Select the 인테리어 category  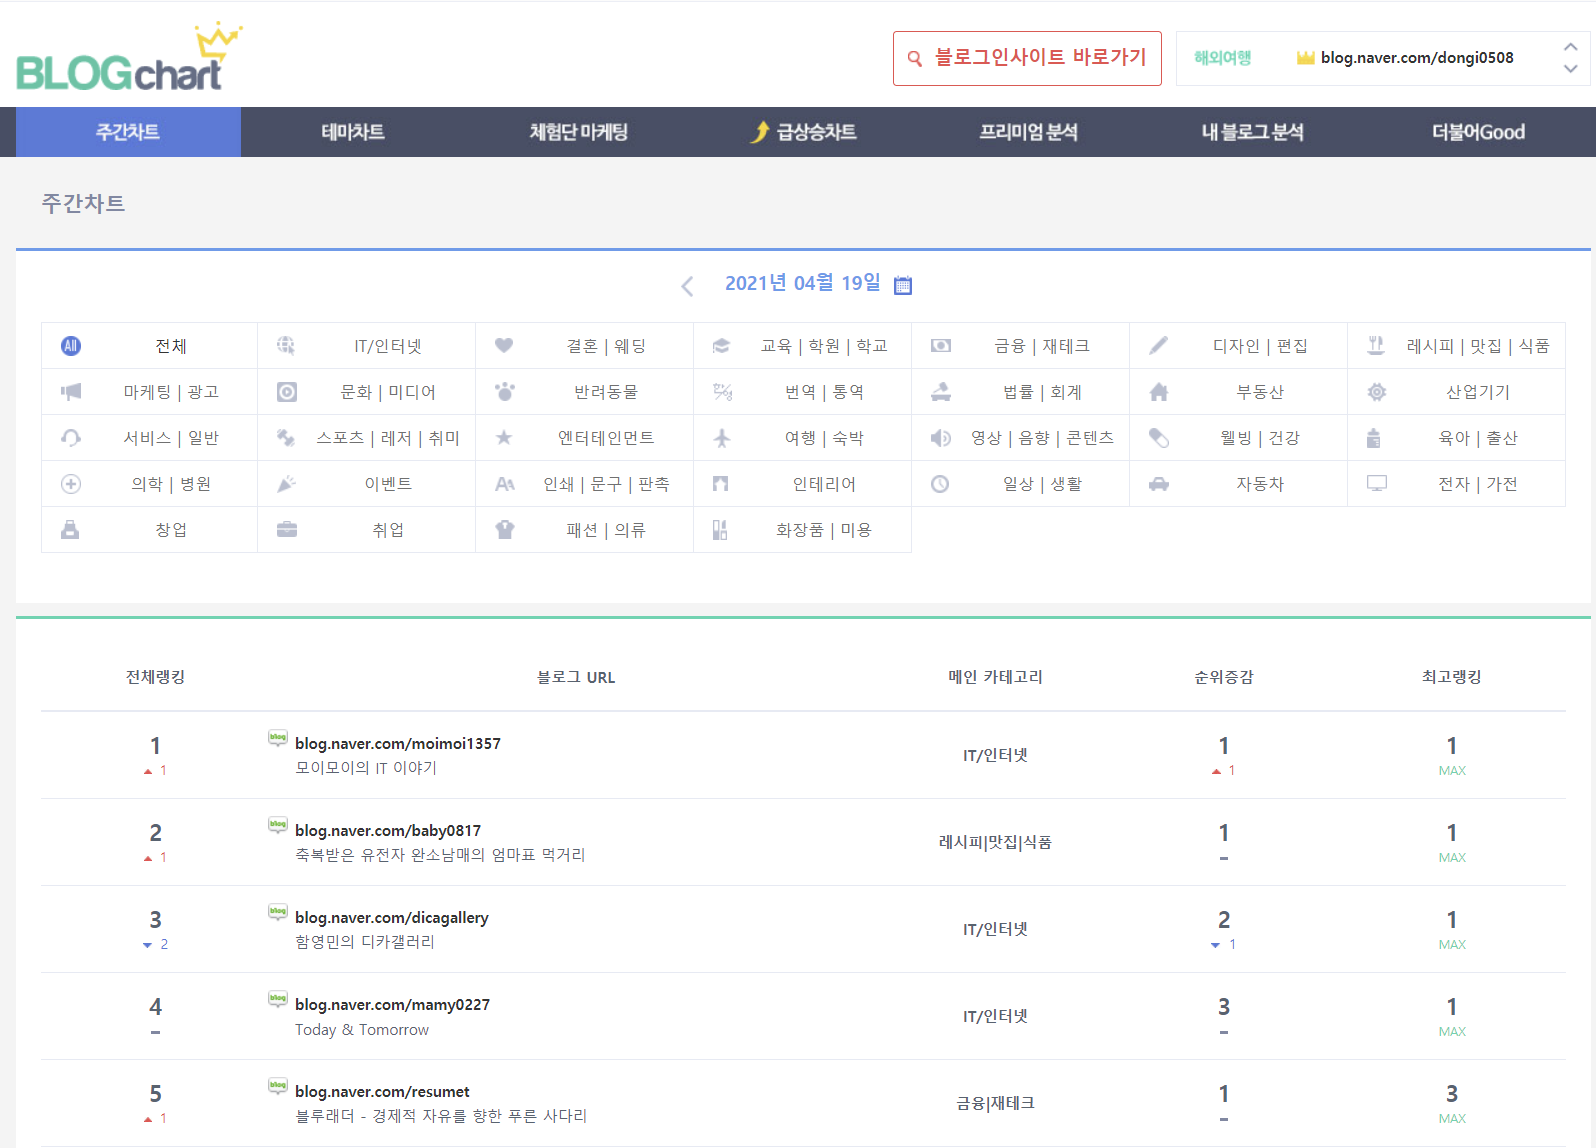tap(824, 484)
